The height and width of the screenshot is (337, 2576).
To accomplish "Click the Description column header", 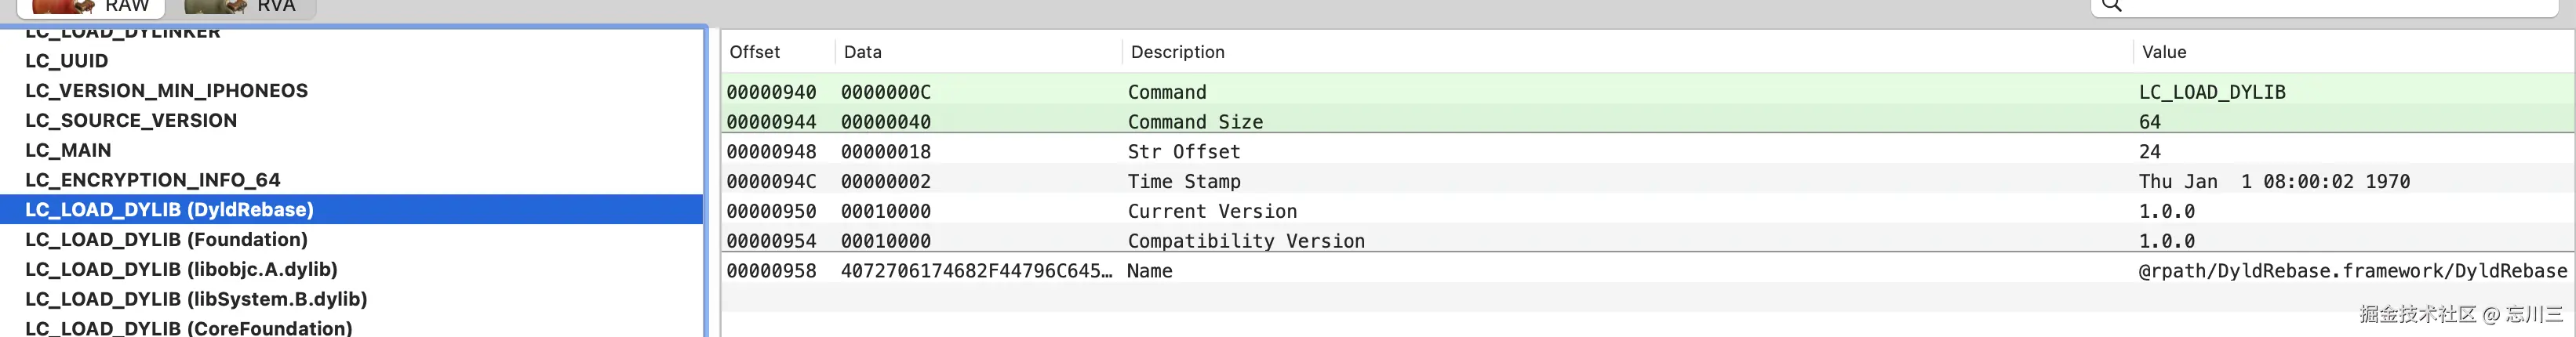I will click(1177, 52).
